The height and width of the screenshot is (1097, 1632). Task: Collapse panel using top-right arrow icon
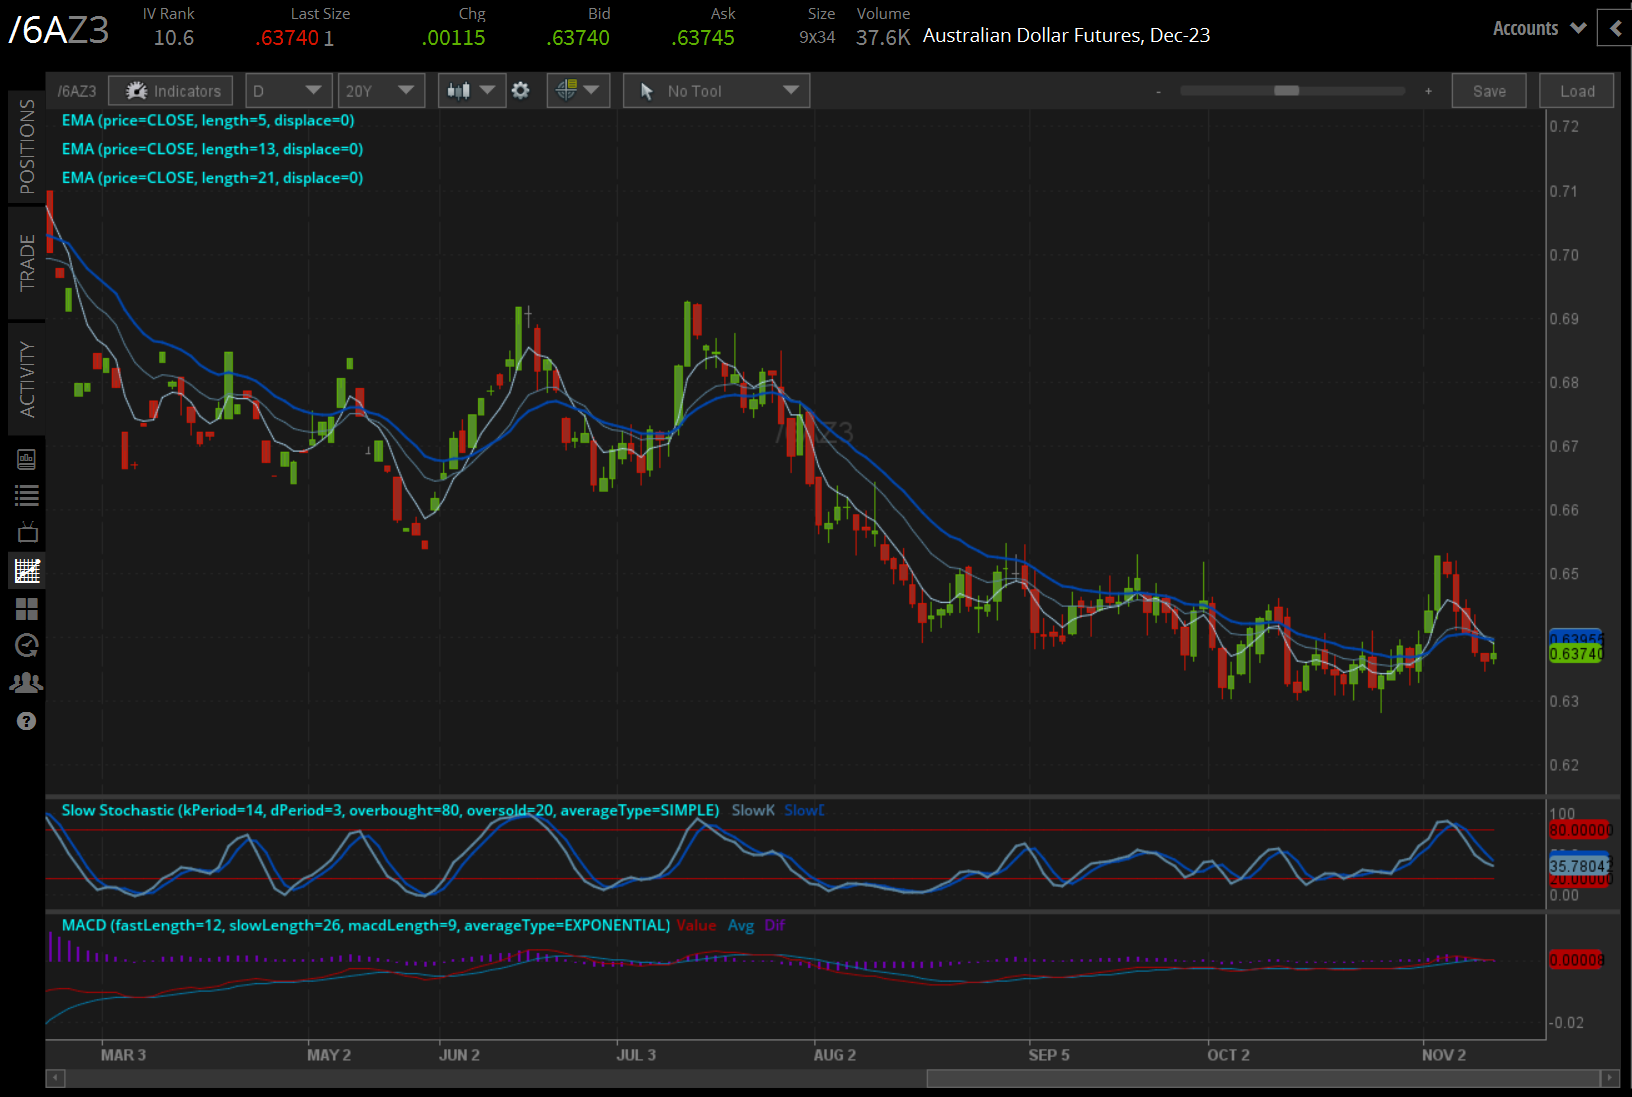pos(1615,29)
